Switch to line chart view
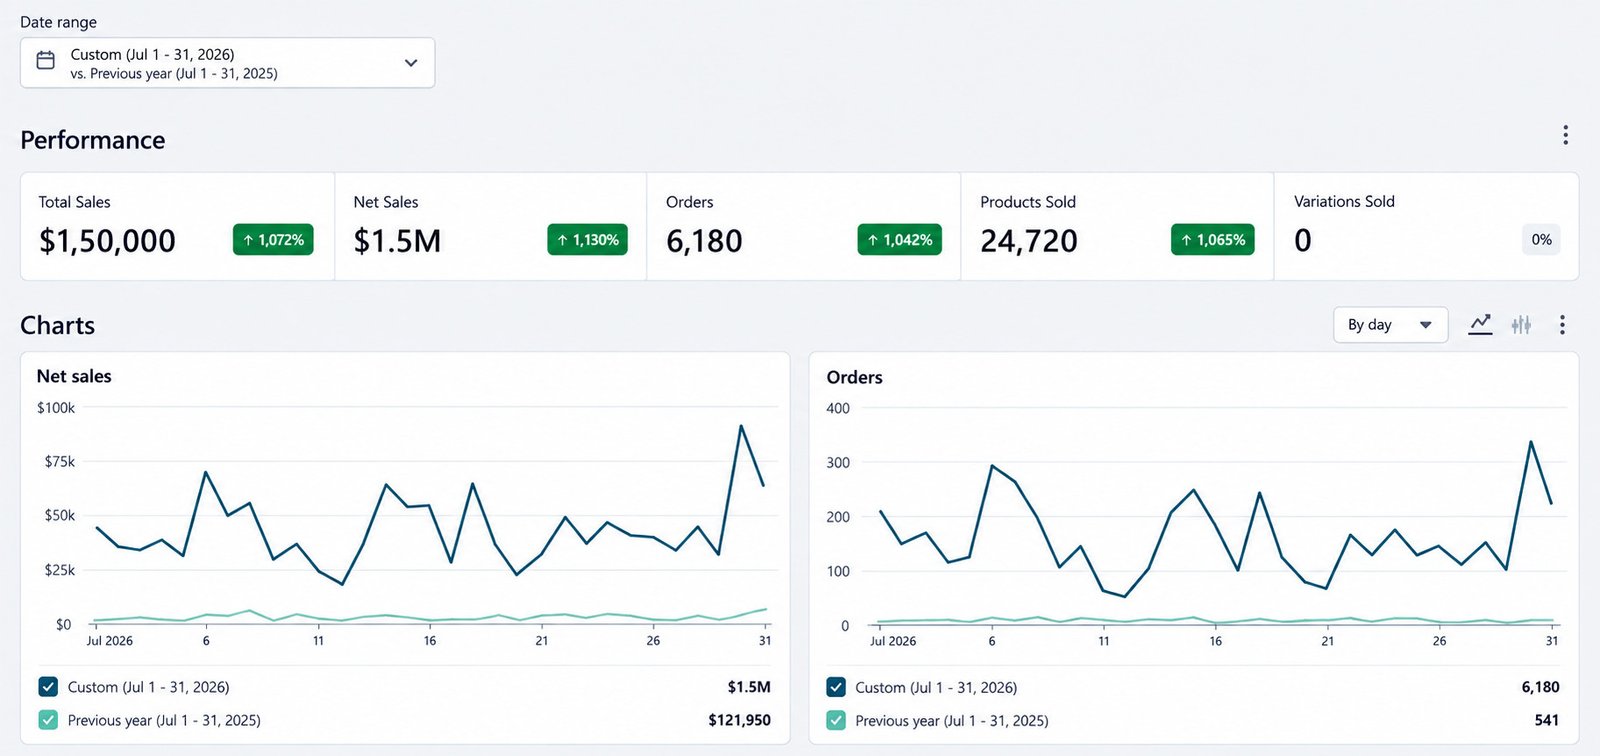This screenshot has height=756, width=1600. [1480, 325]
